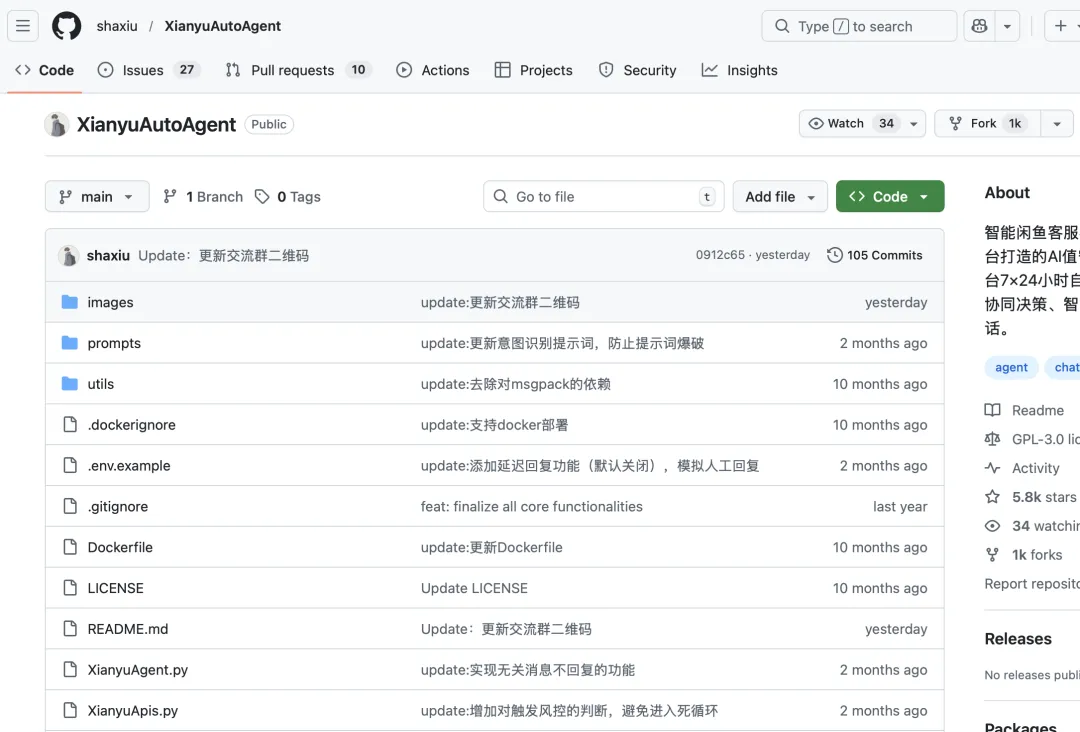The height and width of the screenshot is (732, 1080).
Task: Click shaxiu commit author name
Action: (x=108, y=255)
